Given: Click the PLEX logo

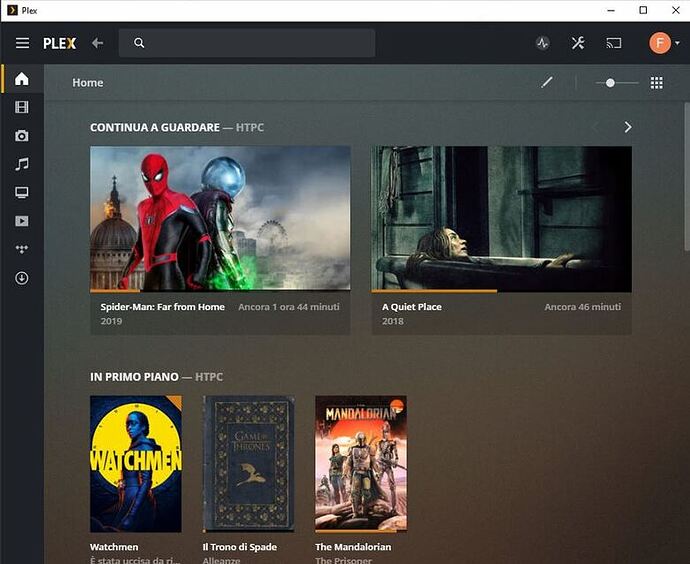Looking at the screenshot, I should point(60,43).
